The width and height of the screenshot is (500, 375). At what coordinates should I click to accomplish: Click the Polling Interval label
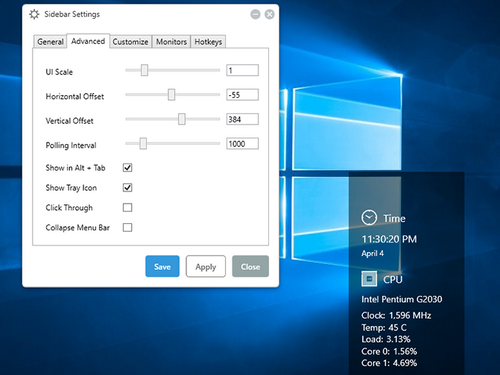pyautogui.click(x=71, y=145)
